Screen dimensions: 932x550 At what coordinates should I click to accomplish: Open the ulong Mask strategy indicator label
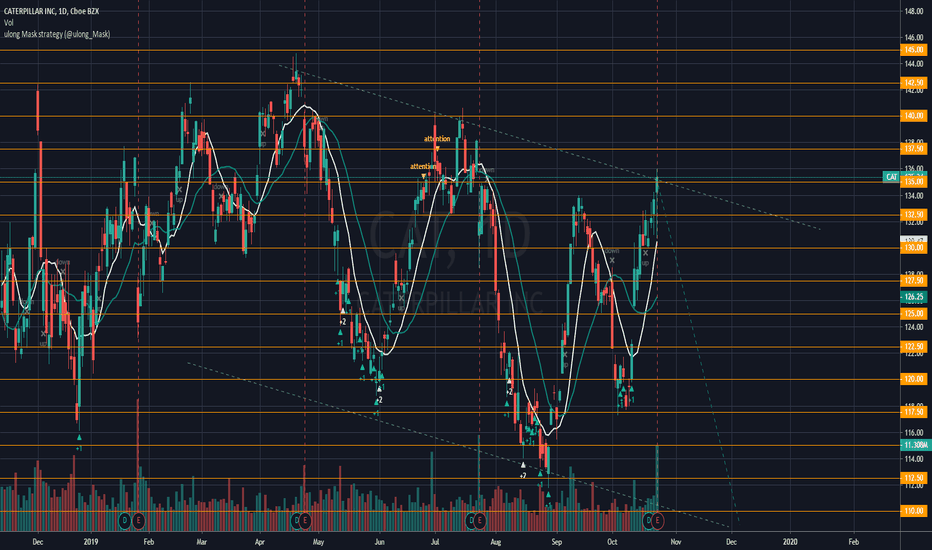[57, 34]
